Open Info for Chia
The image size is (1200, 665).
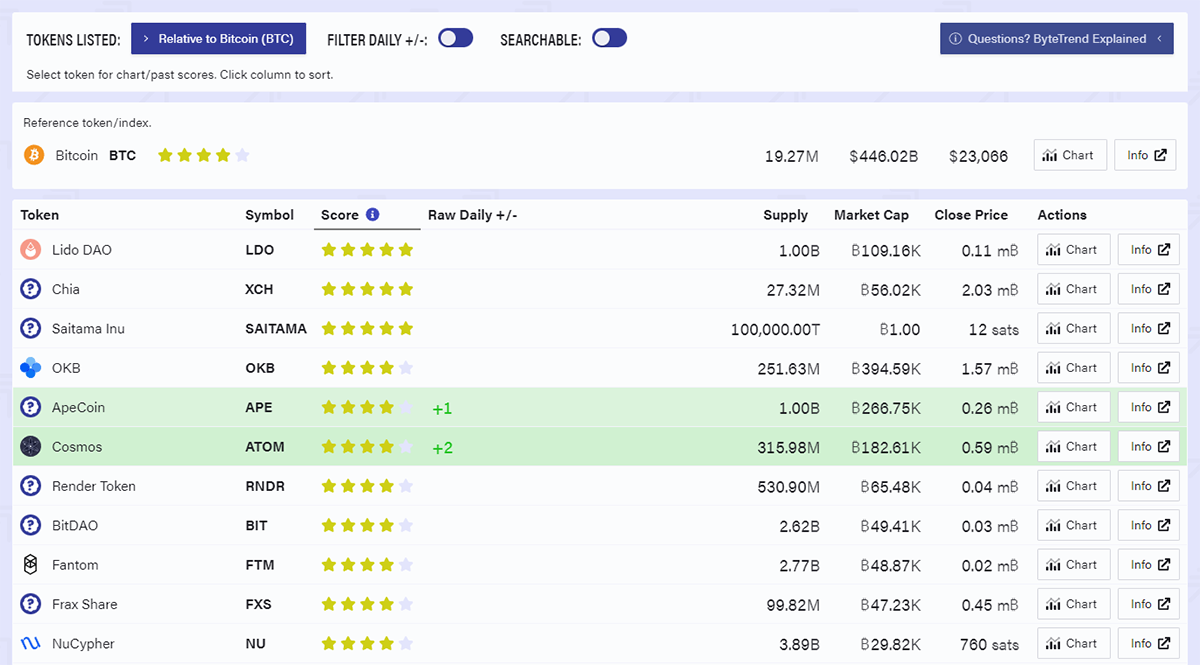coord(1148,289)
